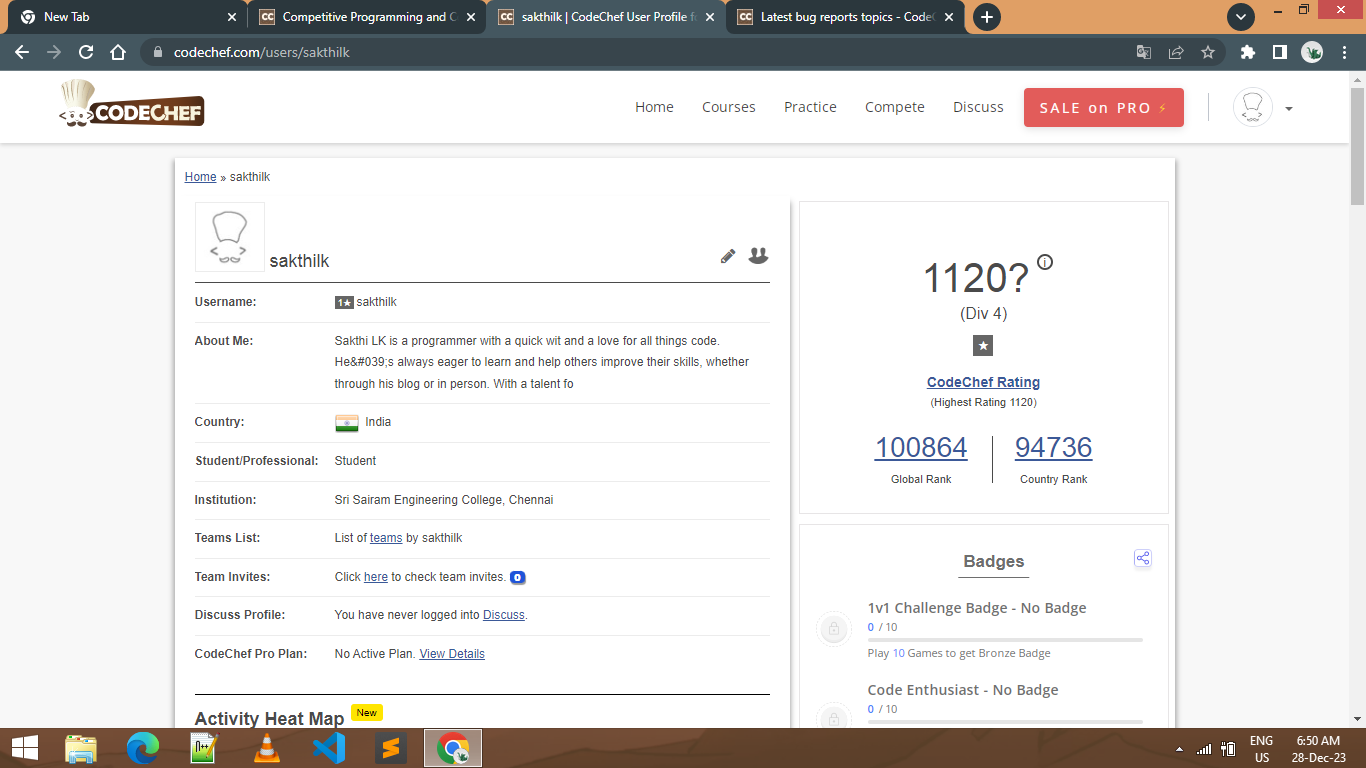Screen dimensions: 1366x768
Task: Open the Home nav menu item
Action: (654, 107)
